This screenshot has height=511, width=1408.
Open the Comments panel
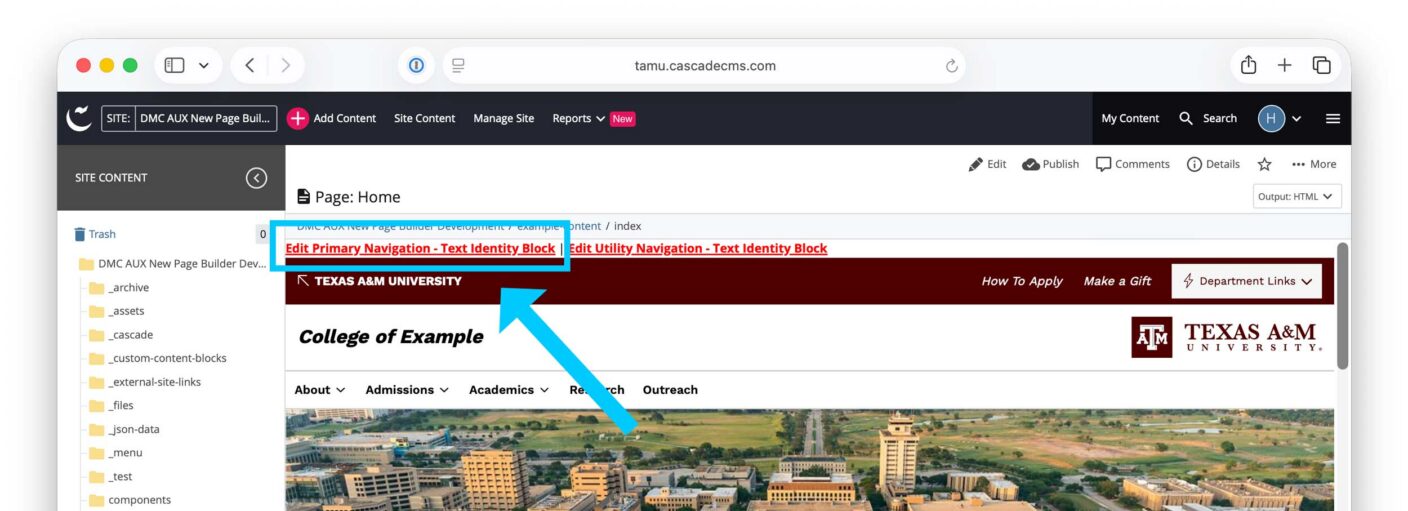(1133, 164)
